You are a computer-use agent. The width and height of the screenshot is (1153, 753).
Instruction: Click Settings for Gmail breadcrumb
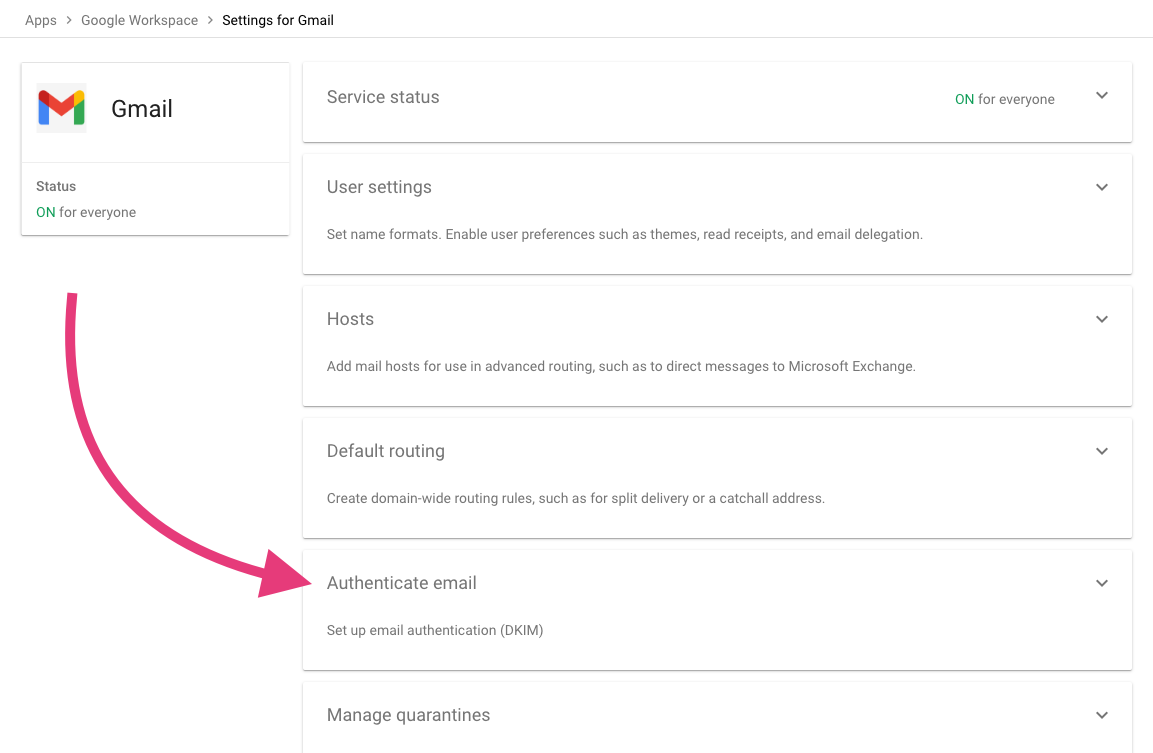click(x=278, y=21)
